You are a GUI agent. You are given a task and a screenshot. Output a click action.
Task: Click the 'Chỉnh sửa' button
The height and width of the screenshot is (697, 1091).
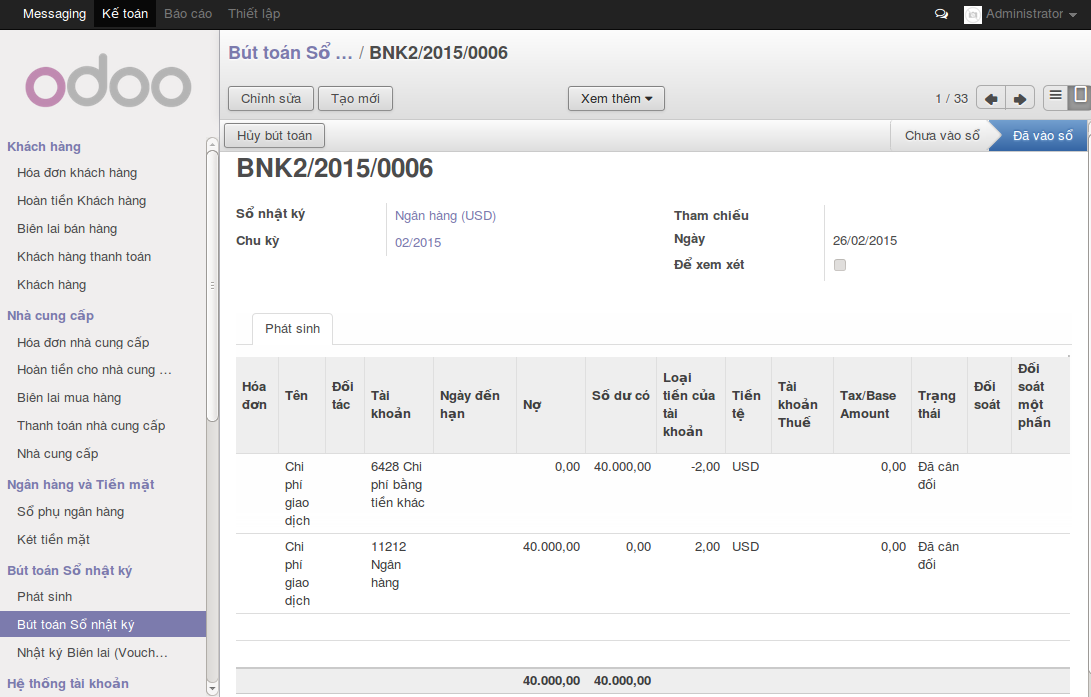[270, 98]
